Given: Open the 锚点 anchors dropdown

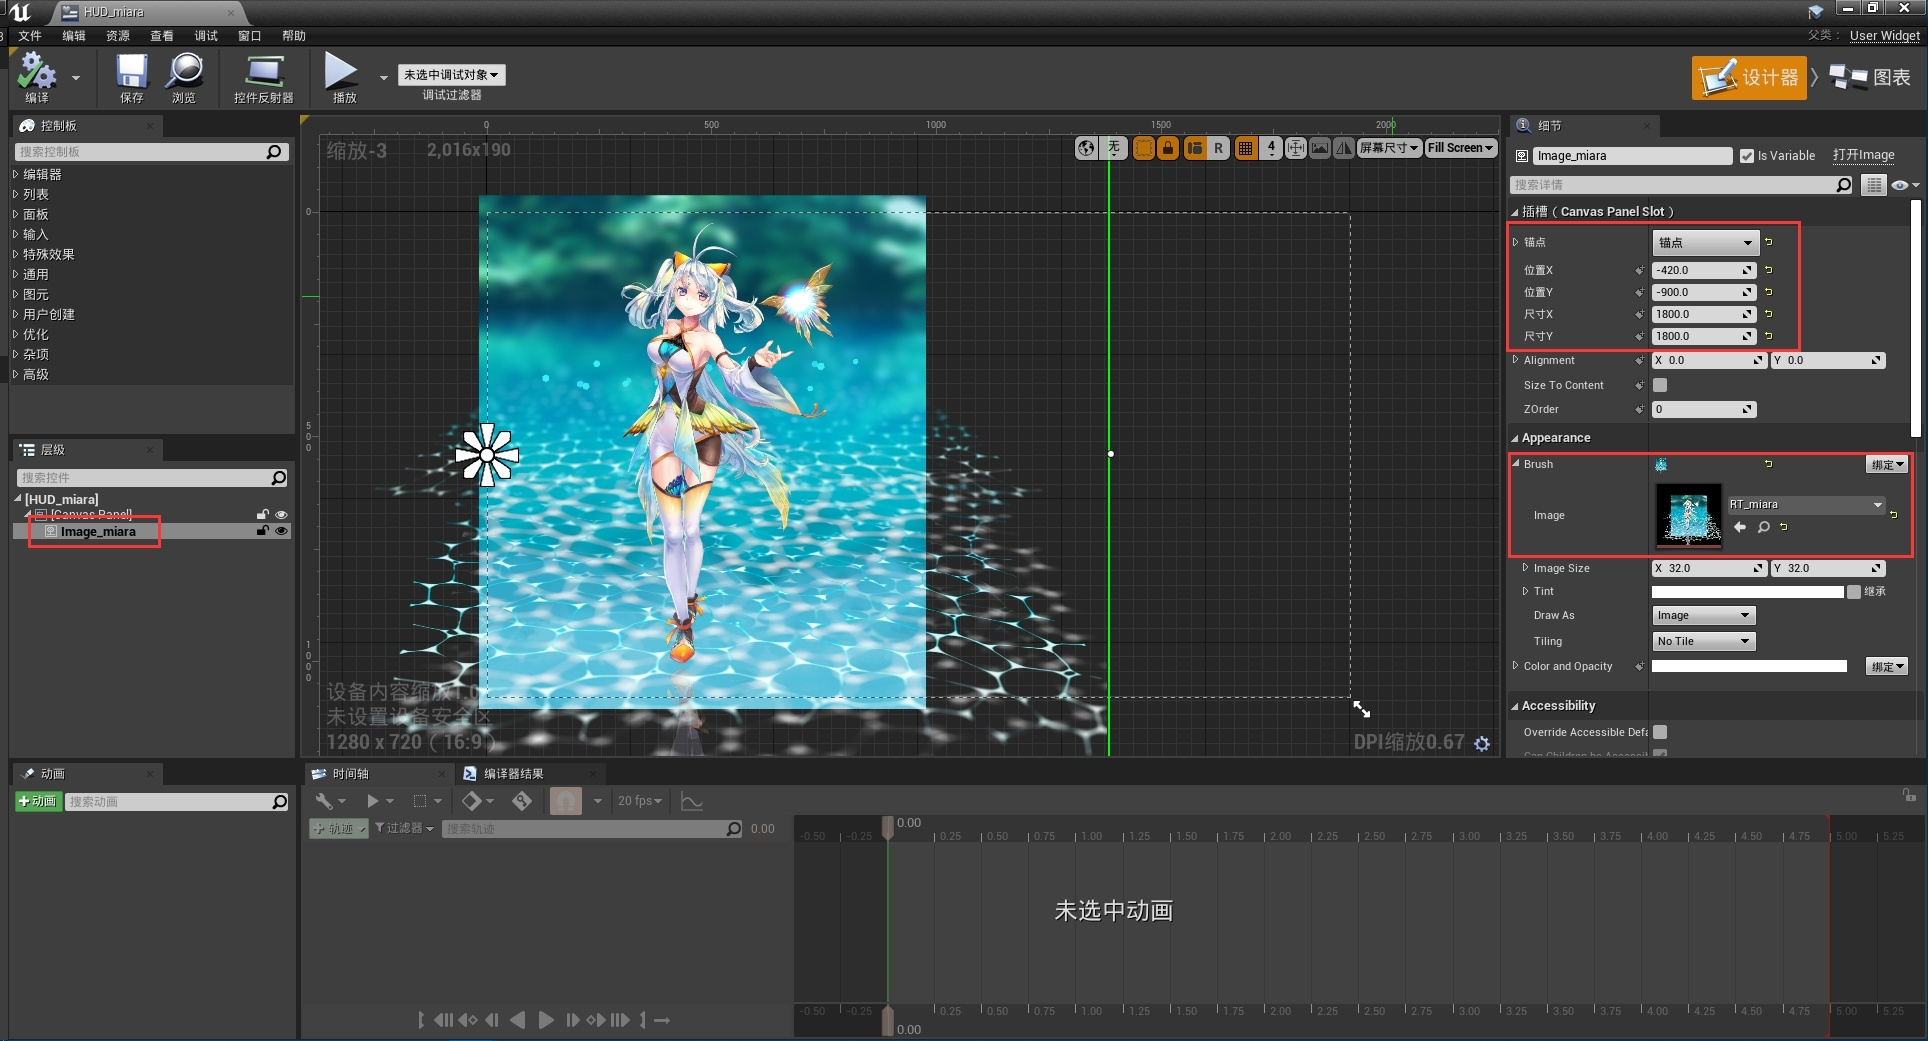Looking at the screenshot, I should click(x=1705, y=242).
